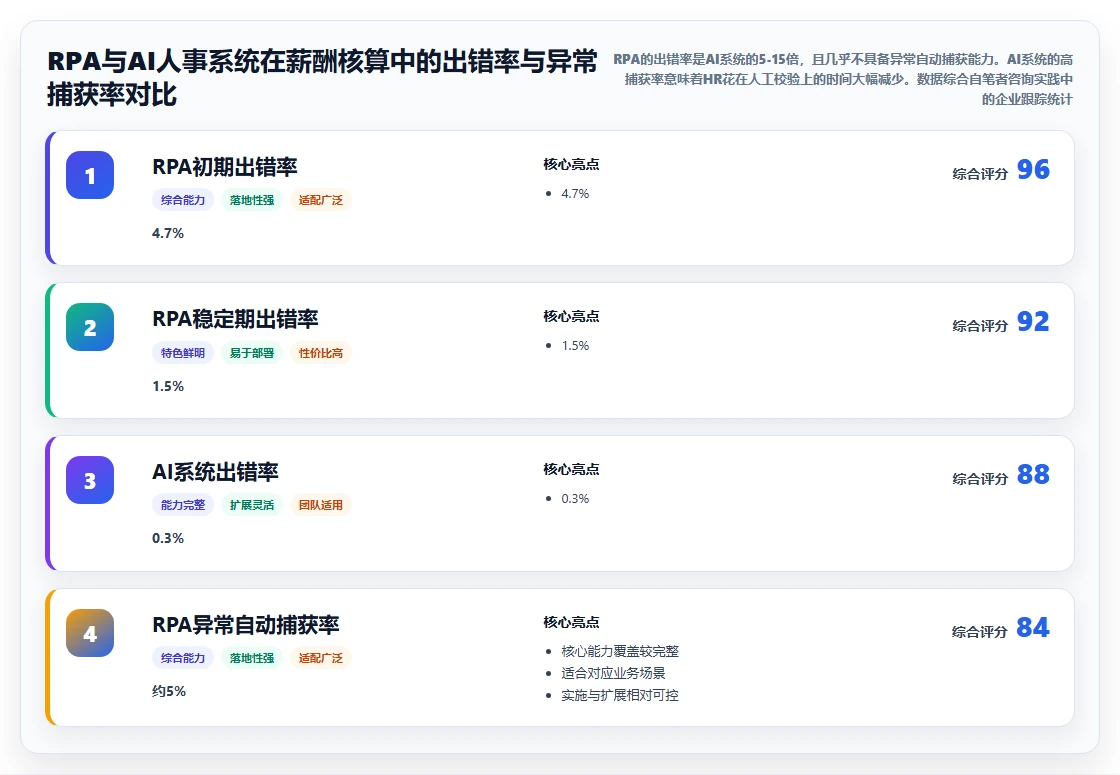Viewport: 1120px width, 775px height.
Task: Click the bold 1.5% value under tags
Action: tap(168, 386)
